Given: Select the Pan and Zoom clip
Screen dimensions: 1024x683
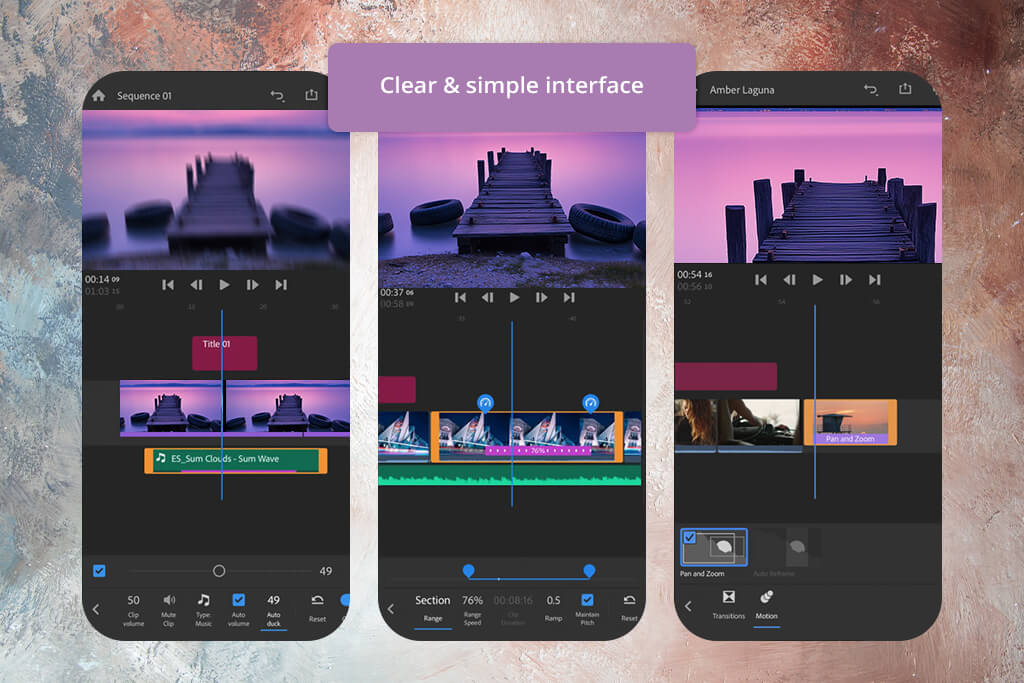Looking at the screenshot, I should [850, 422].
